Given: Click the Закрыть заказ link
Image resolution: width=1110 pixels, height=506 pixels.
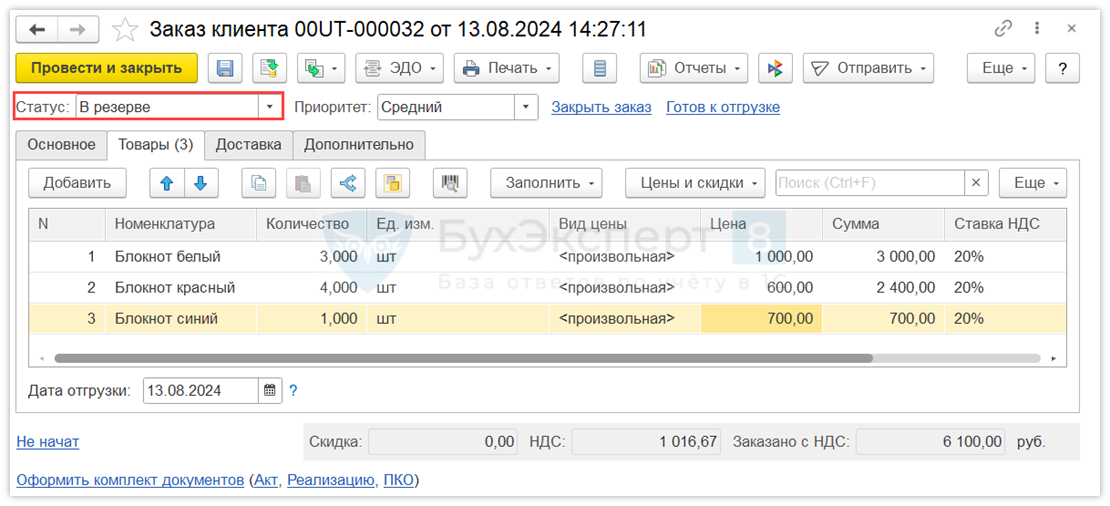Looking at the screenshot, I should tap(602, 108).
